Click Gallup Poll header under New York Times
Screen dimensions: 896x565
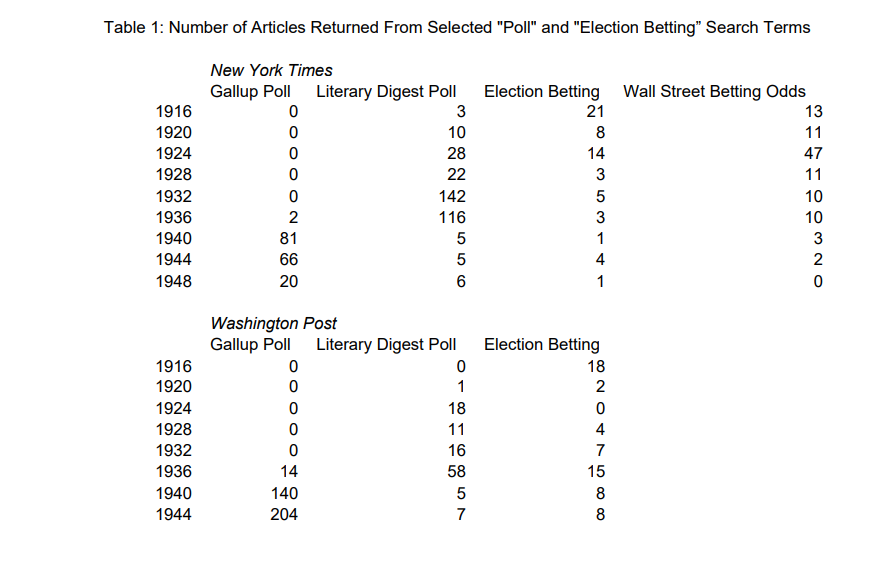pyautogui.click(x=250, y=92)
